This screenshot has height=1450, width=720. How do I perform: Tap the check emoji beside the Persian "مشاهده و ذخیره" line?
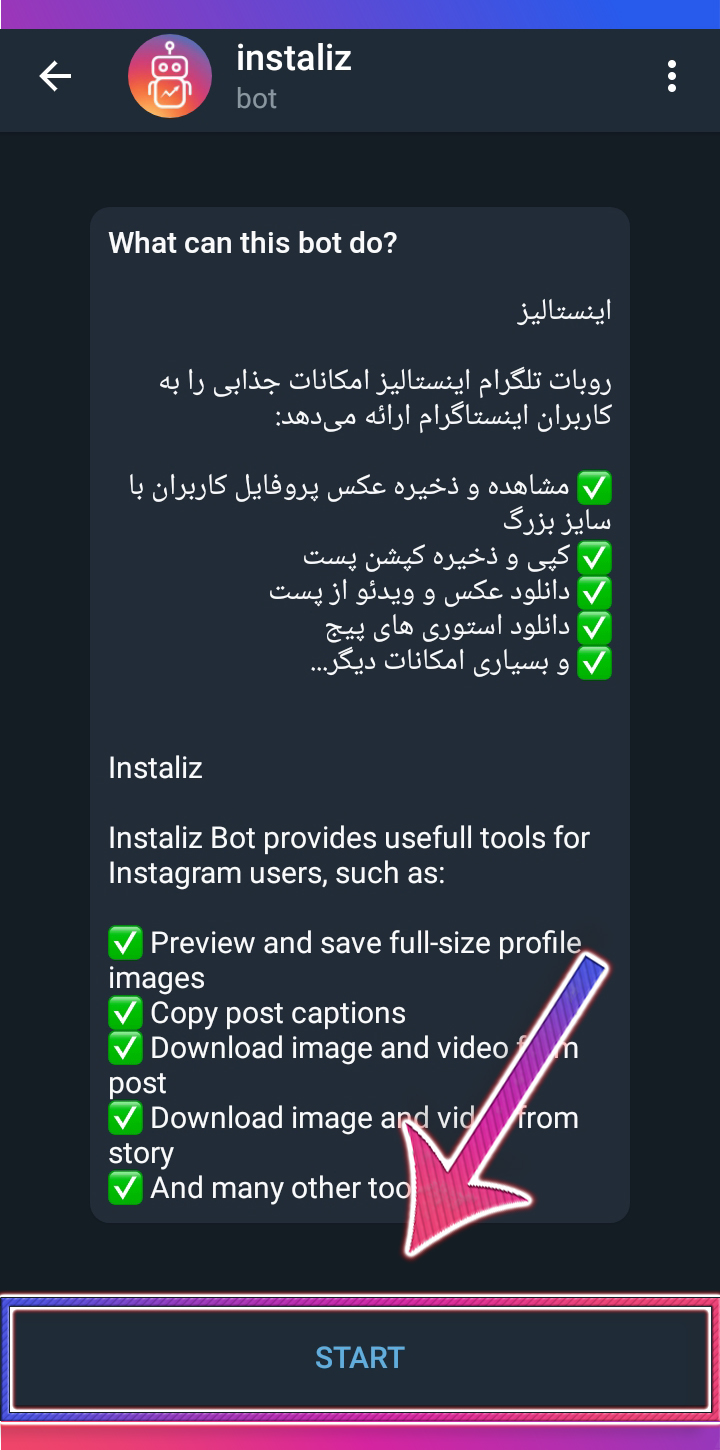(x=595, y=488)
